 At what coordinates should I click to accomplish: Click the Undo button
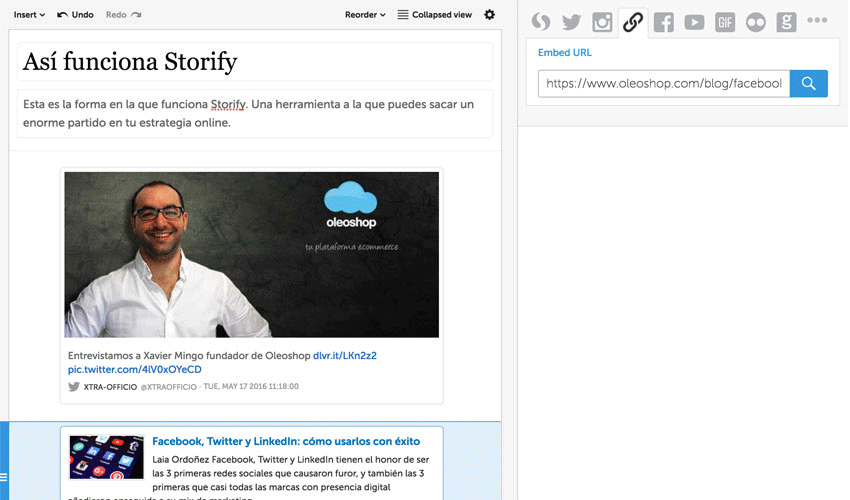(75, 15)
